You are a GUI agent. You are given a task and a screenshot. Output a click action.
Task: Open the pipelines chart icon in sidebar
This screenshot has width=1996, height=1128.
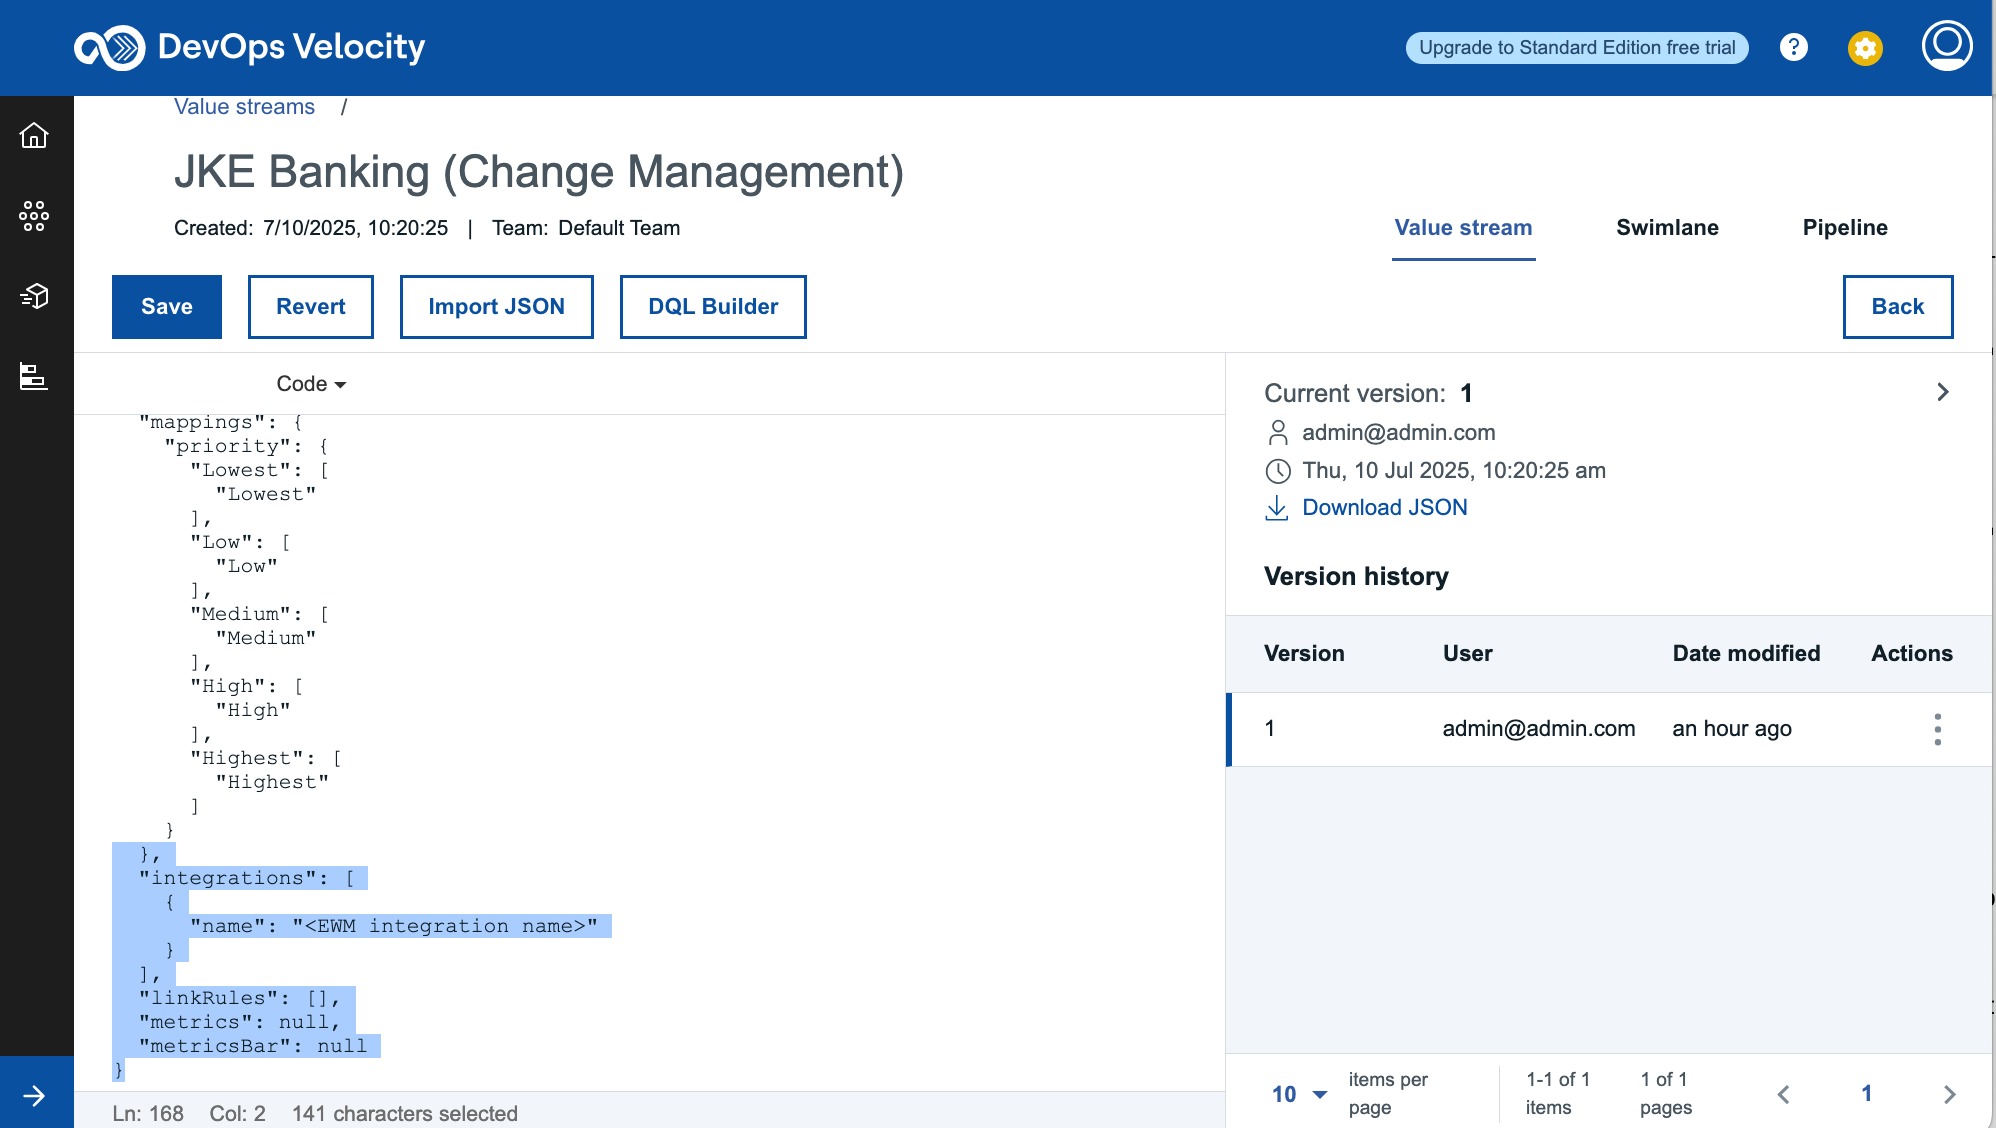[34, 376]
